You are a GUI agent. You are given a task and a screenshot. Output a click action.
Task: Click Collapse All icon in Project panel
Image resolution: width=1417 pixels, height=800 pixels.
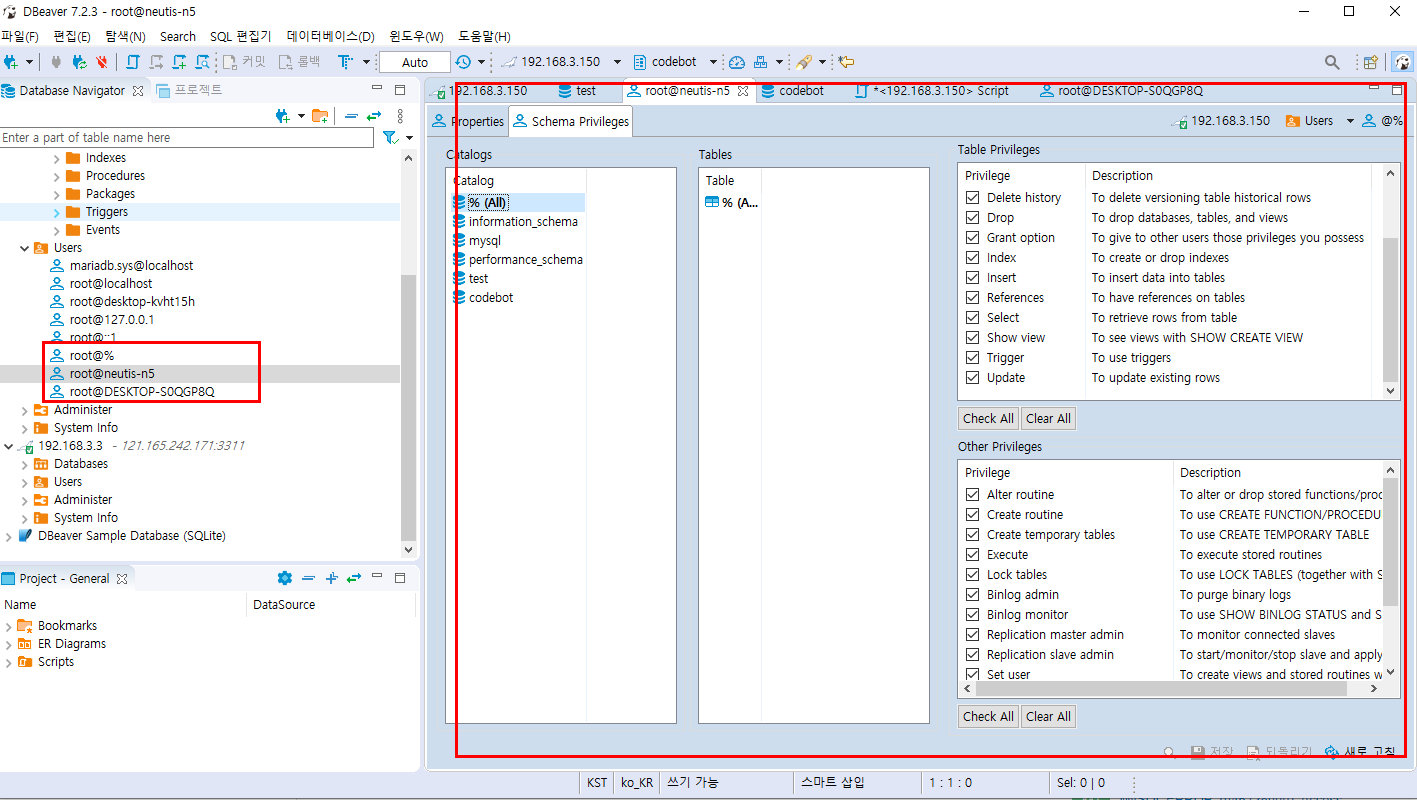309,578
